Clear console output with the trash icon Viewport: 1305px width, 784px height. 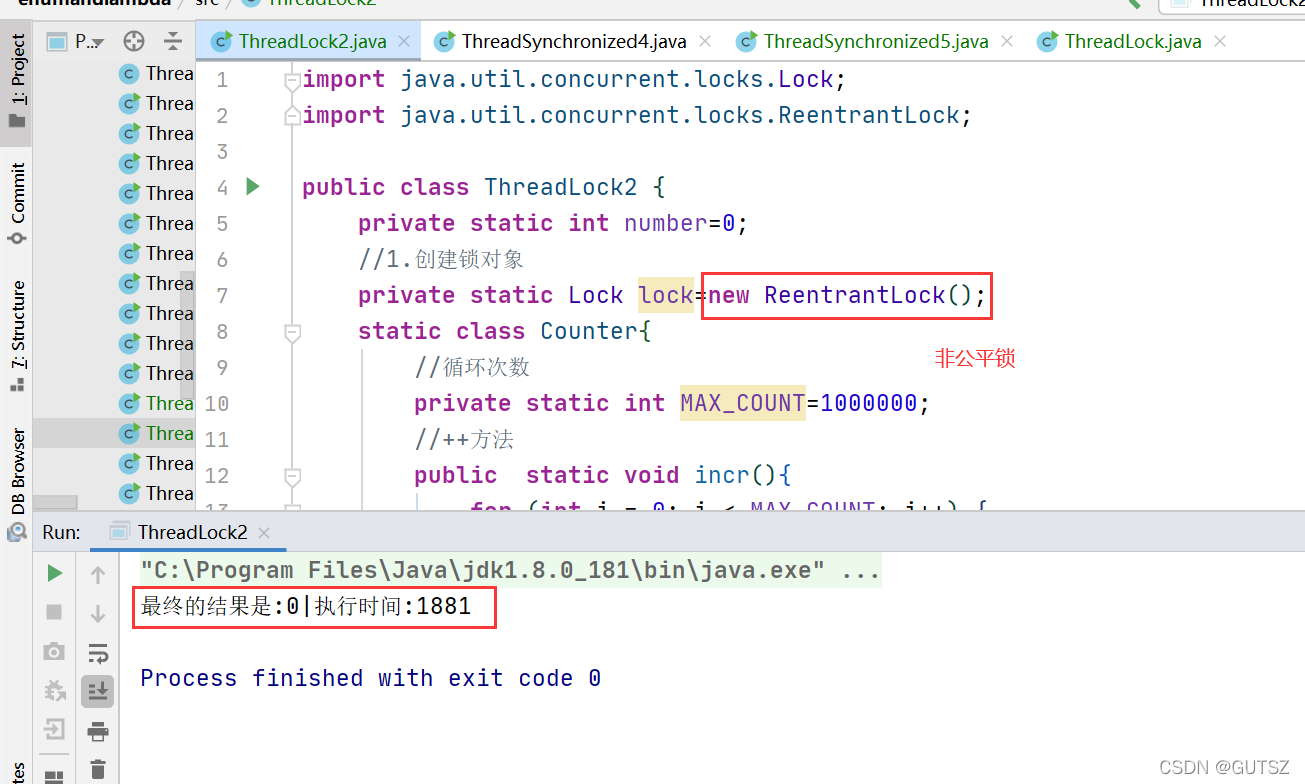(98, 769)
